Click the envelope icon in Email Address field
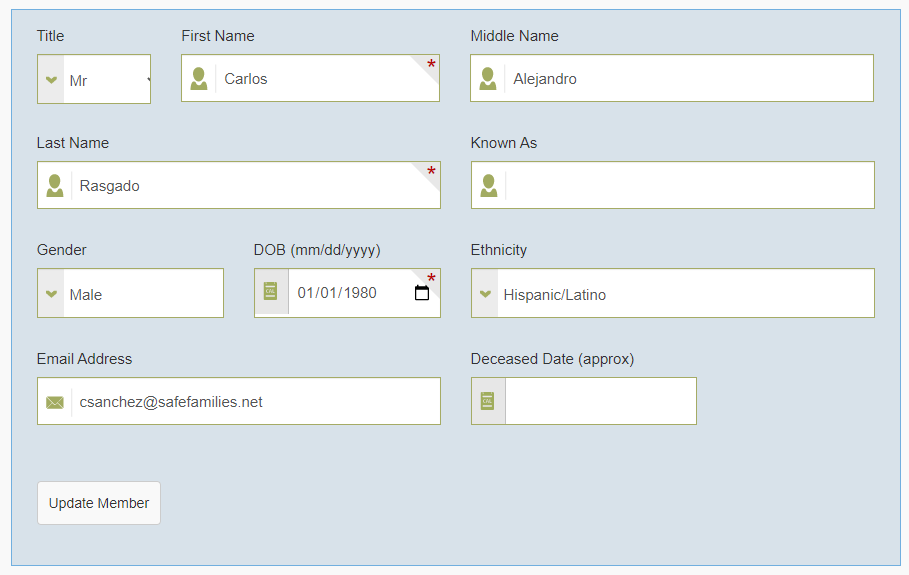 click(x=54, y=402)
